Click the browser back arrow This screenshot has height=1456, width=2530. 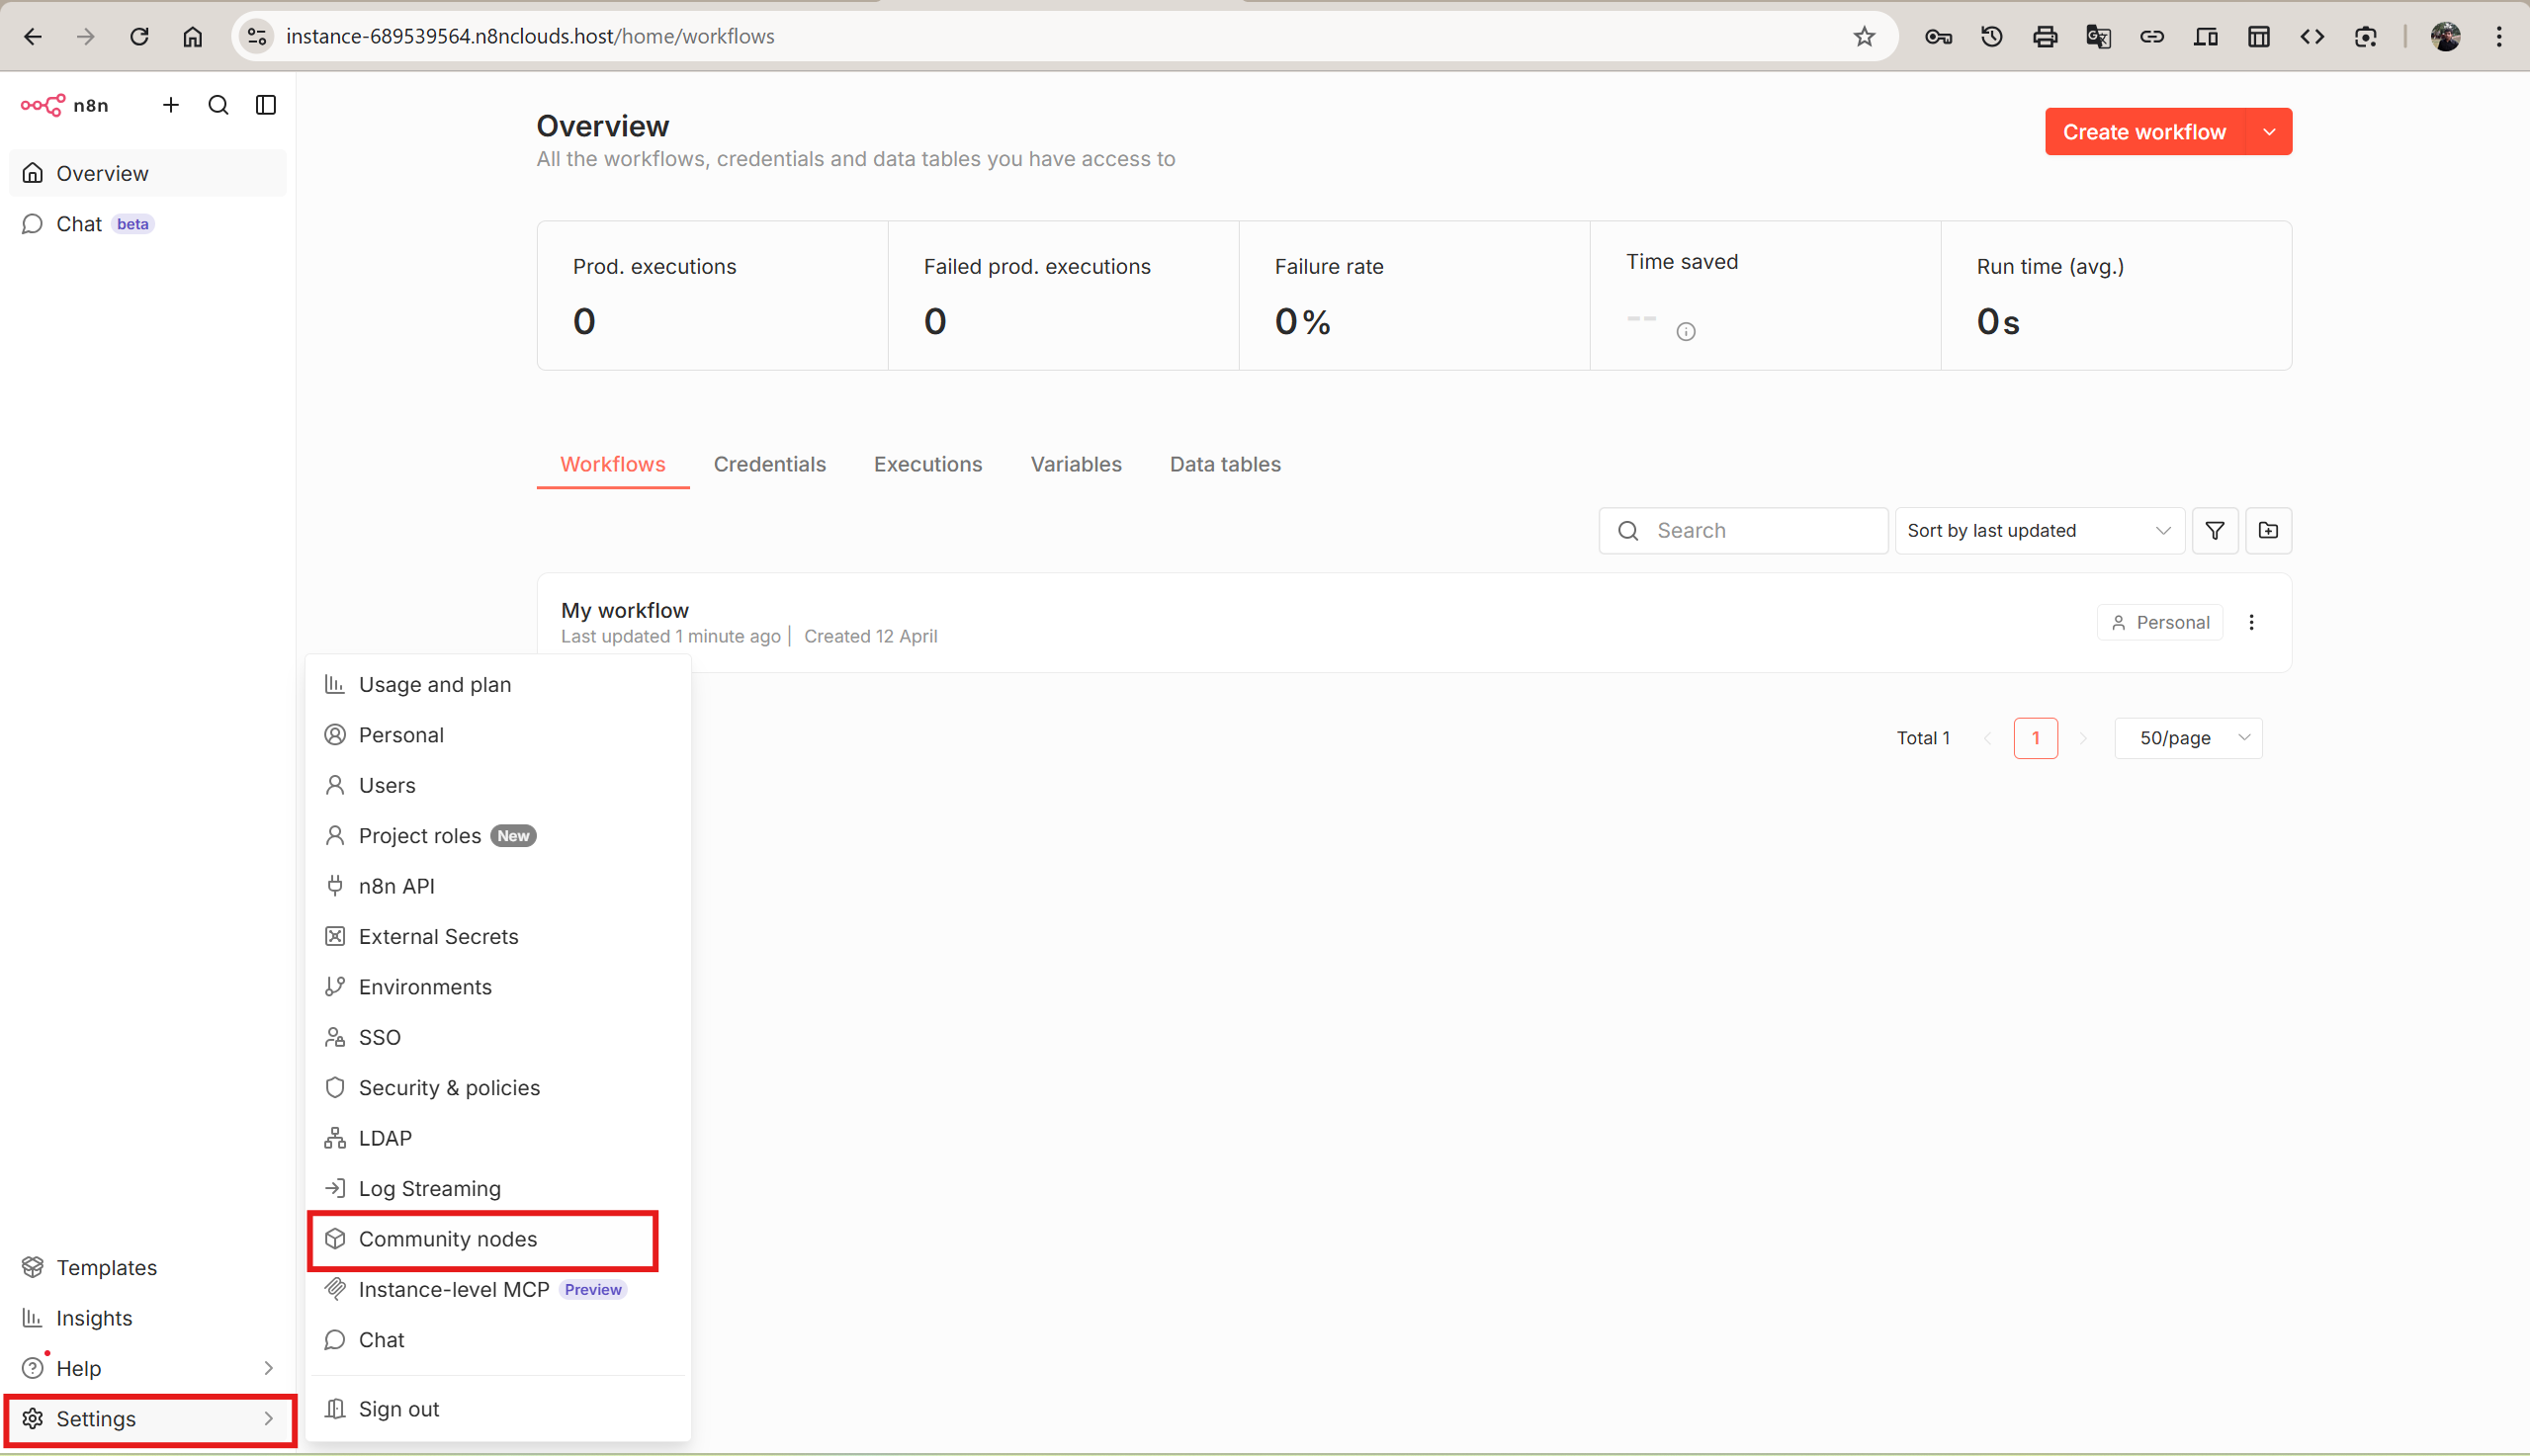[33, 37]
